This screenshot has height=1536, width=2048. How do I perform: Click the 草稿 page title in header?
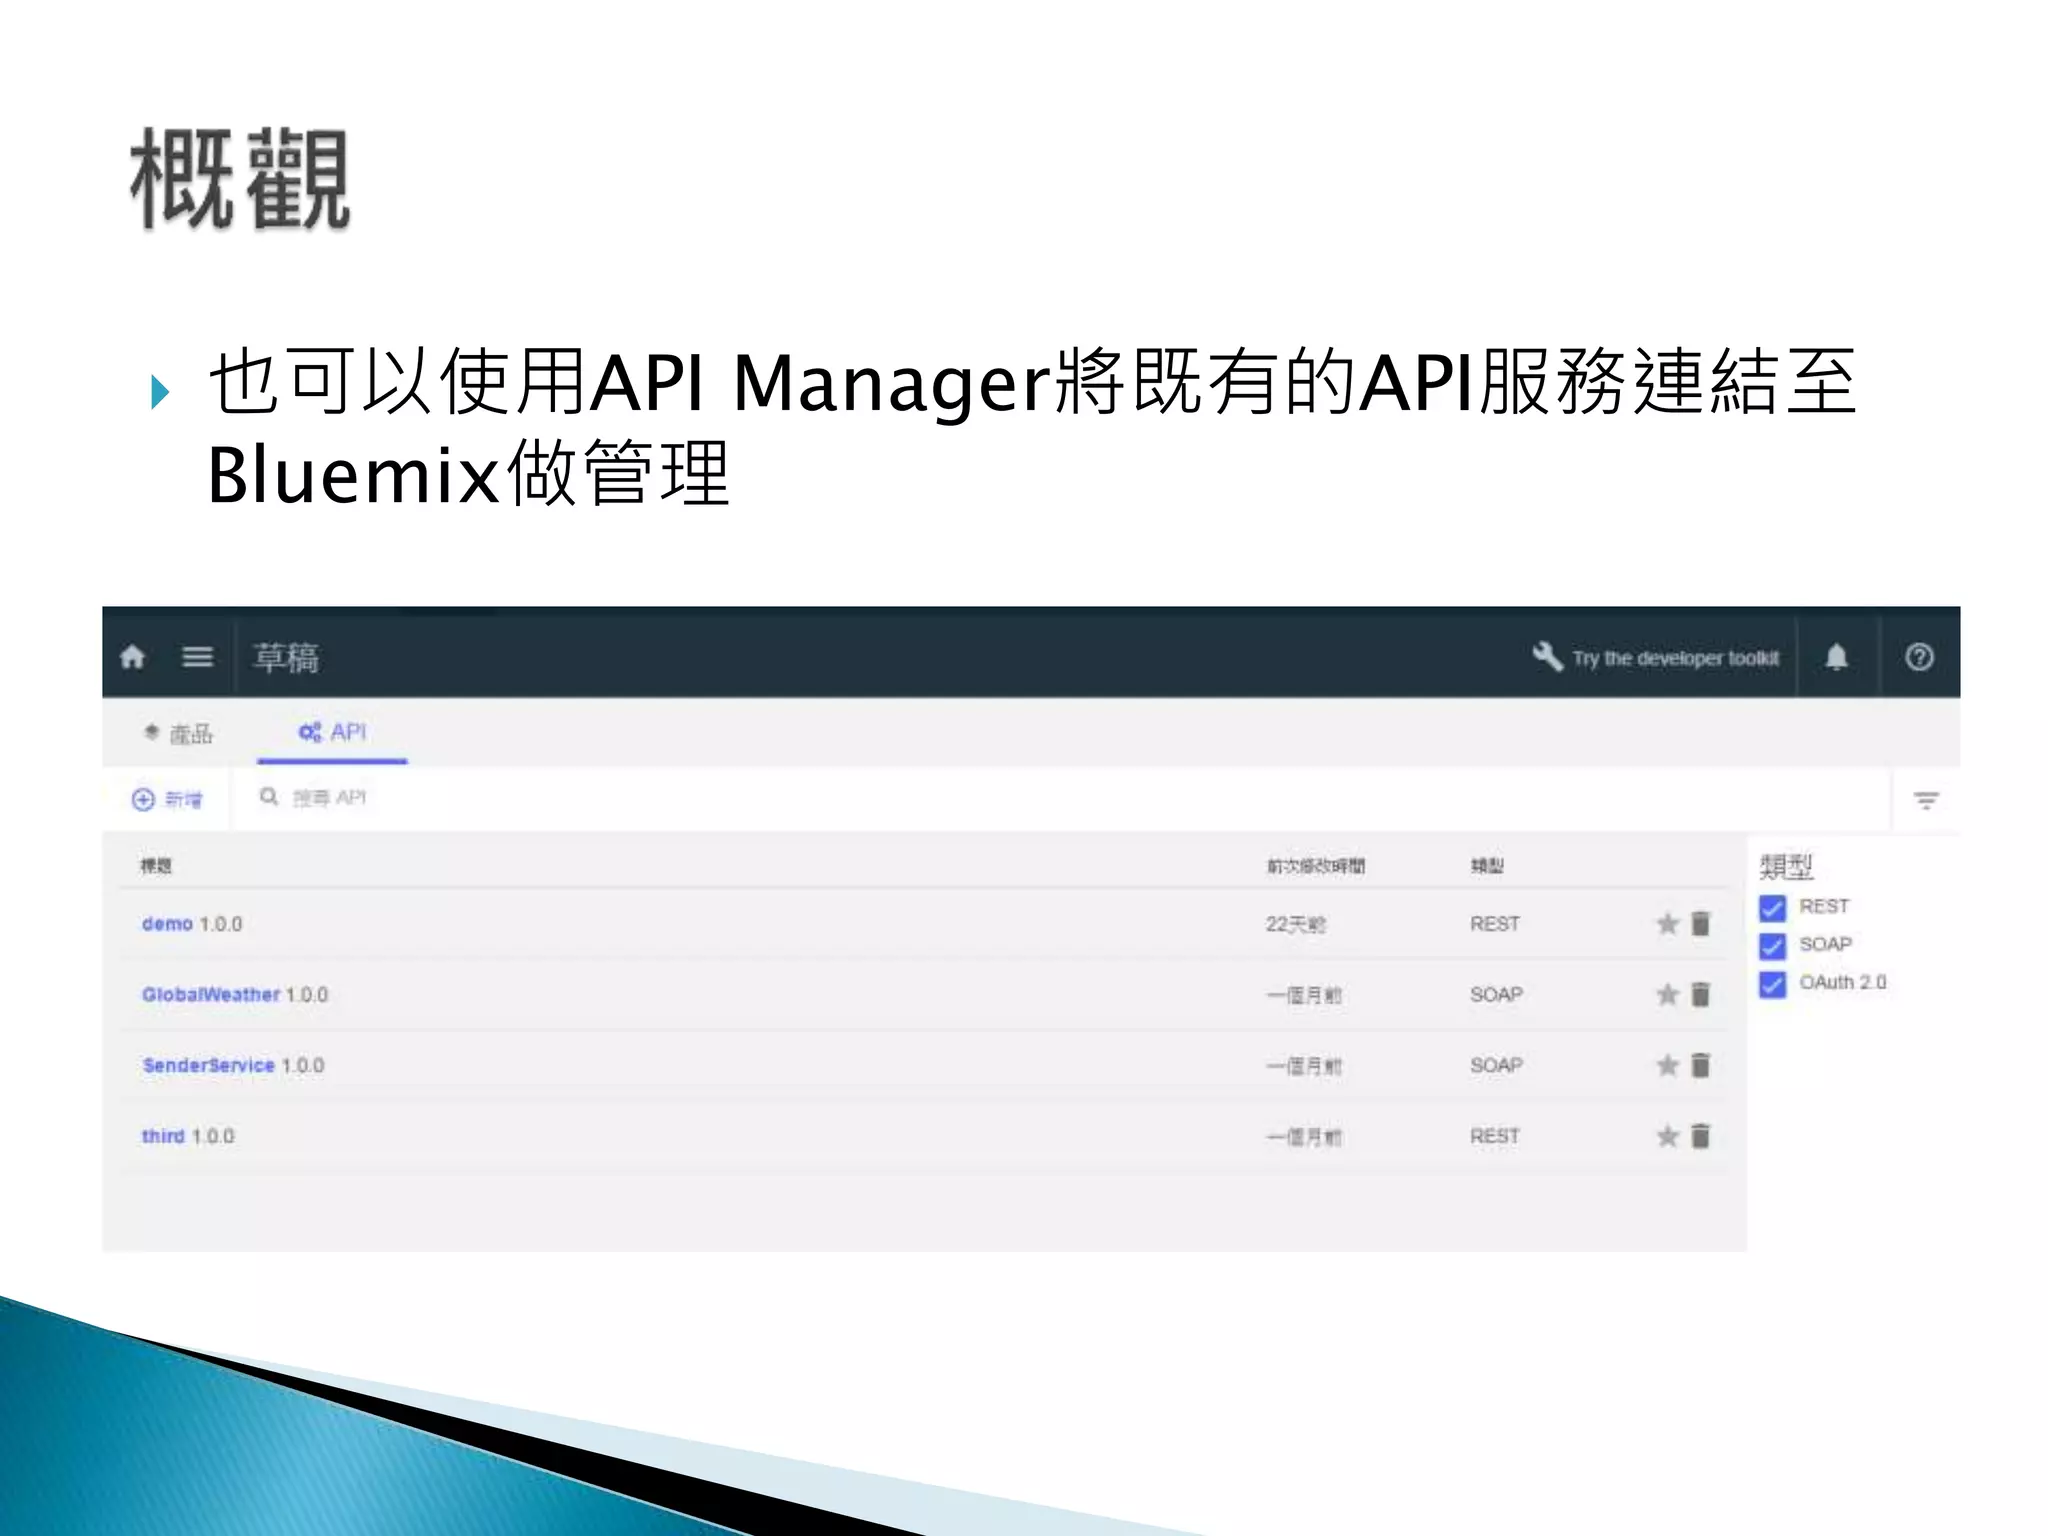pos(286,658)
